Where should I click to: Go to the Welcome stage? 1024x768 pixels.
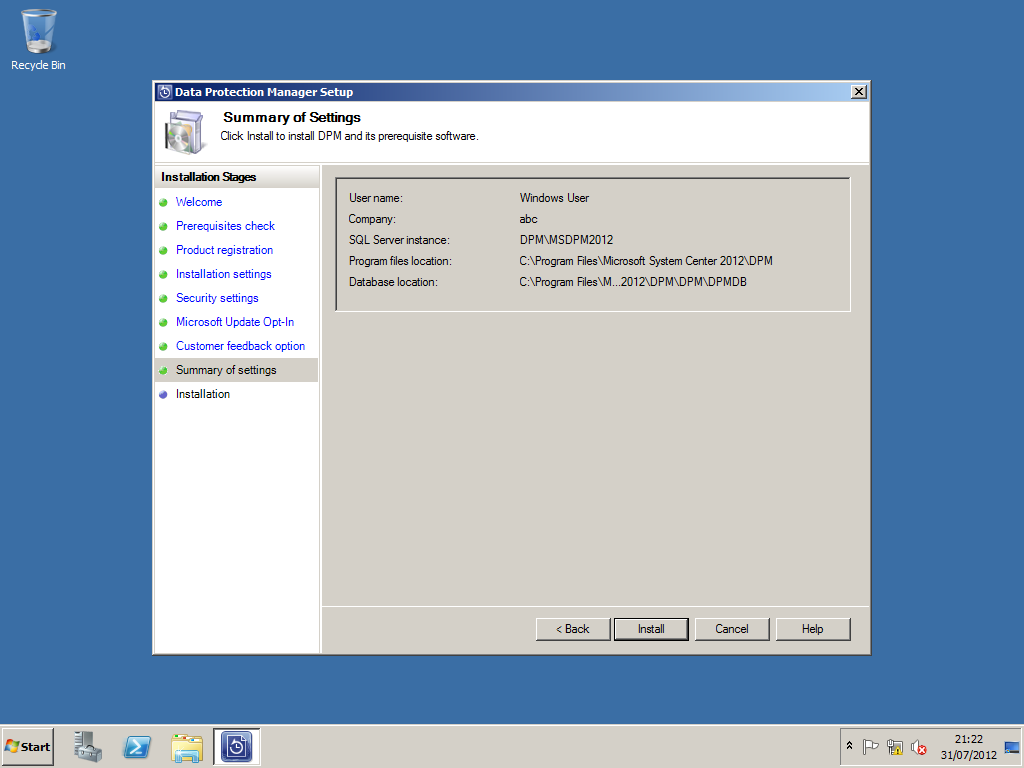coord(199,202)
